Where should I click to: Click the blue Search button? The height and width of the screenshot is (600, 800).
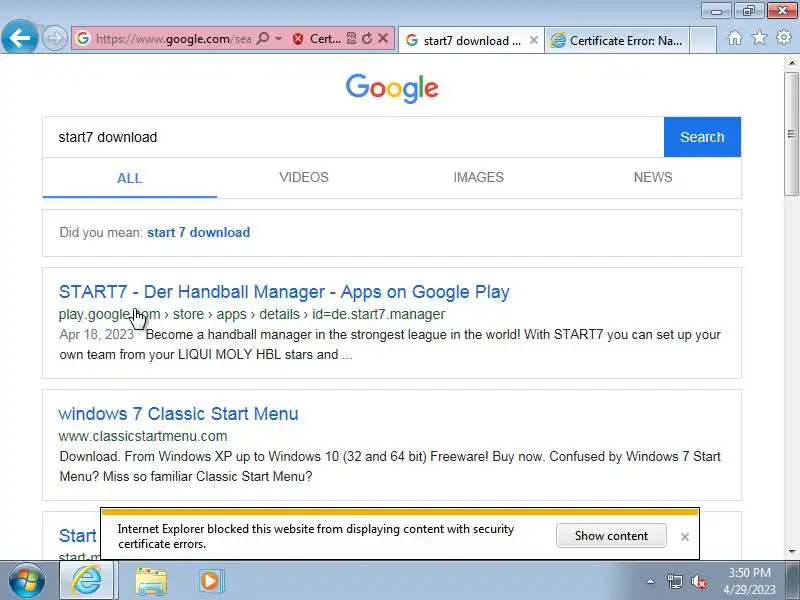[x=702, y=137]
